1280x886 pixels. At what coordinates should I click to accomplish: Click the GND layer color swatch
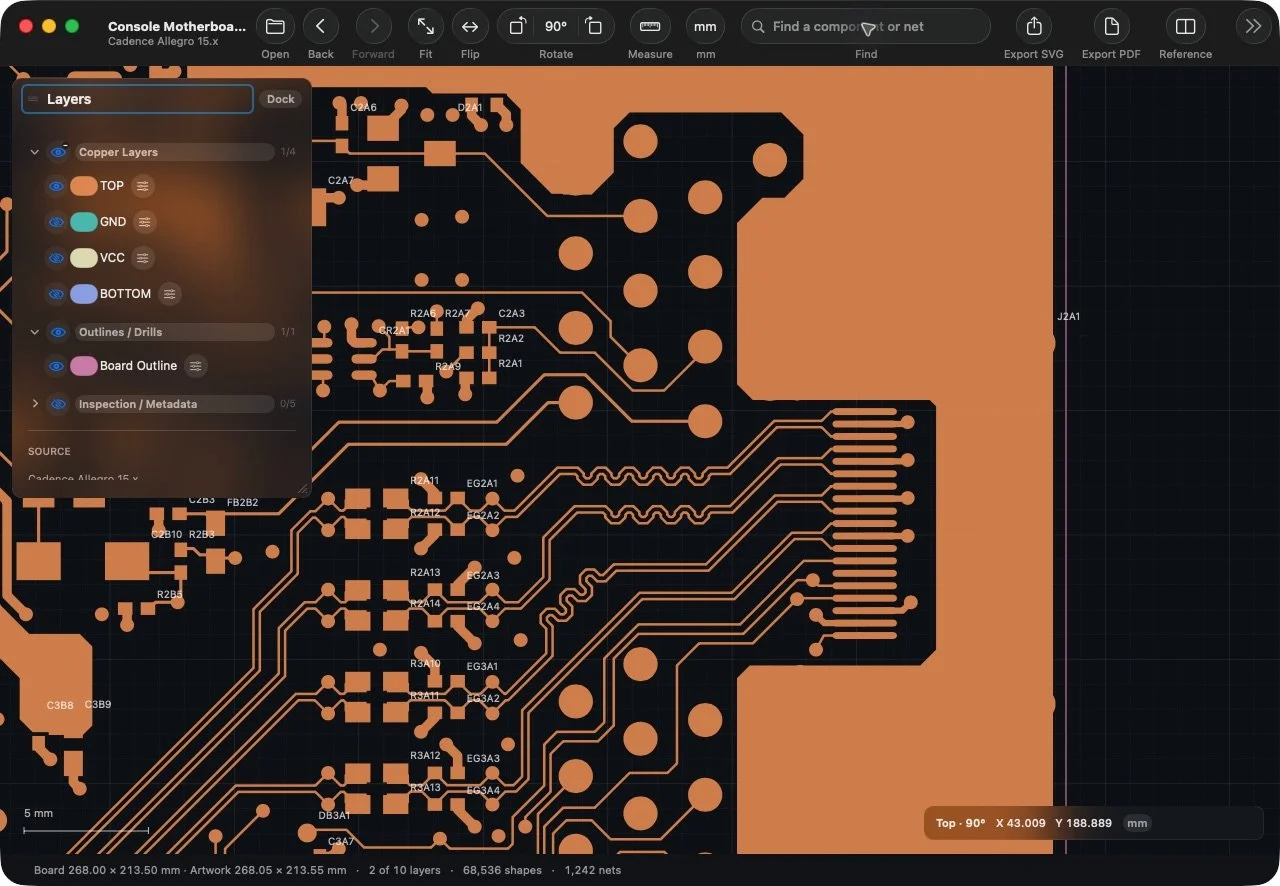pos(84,222)
